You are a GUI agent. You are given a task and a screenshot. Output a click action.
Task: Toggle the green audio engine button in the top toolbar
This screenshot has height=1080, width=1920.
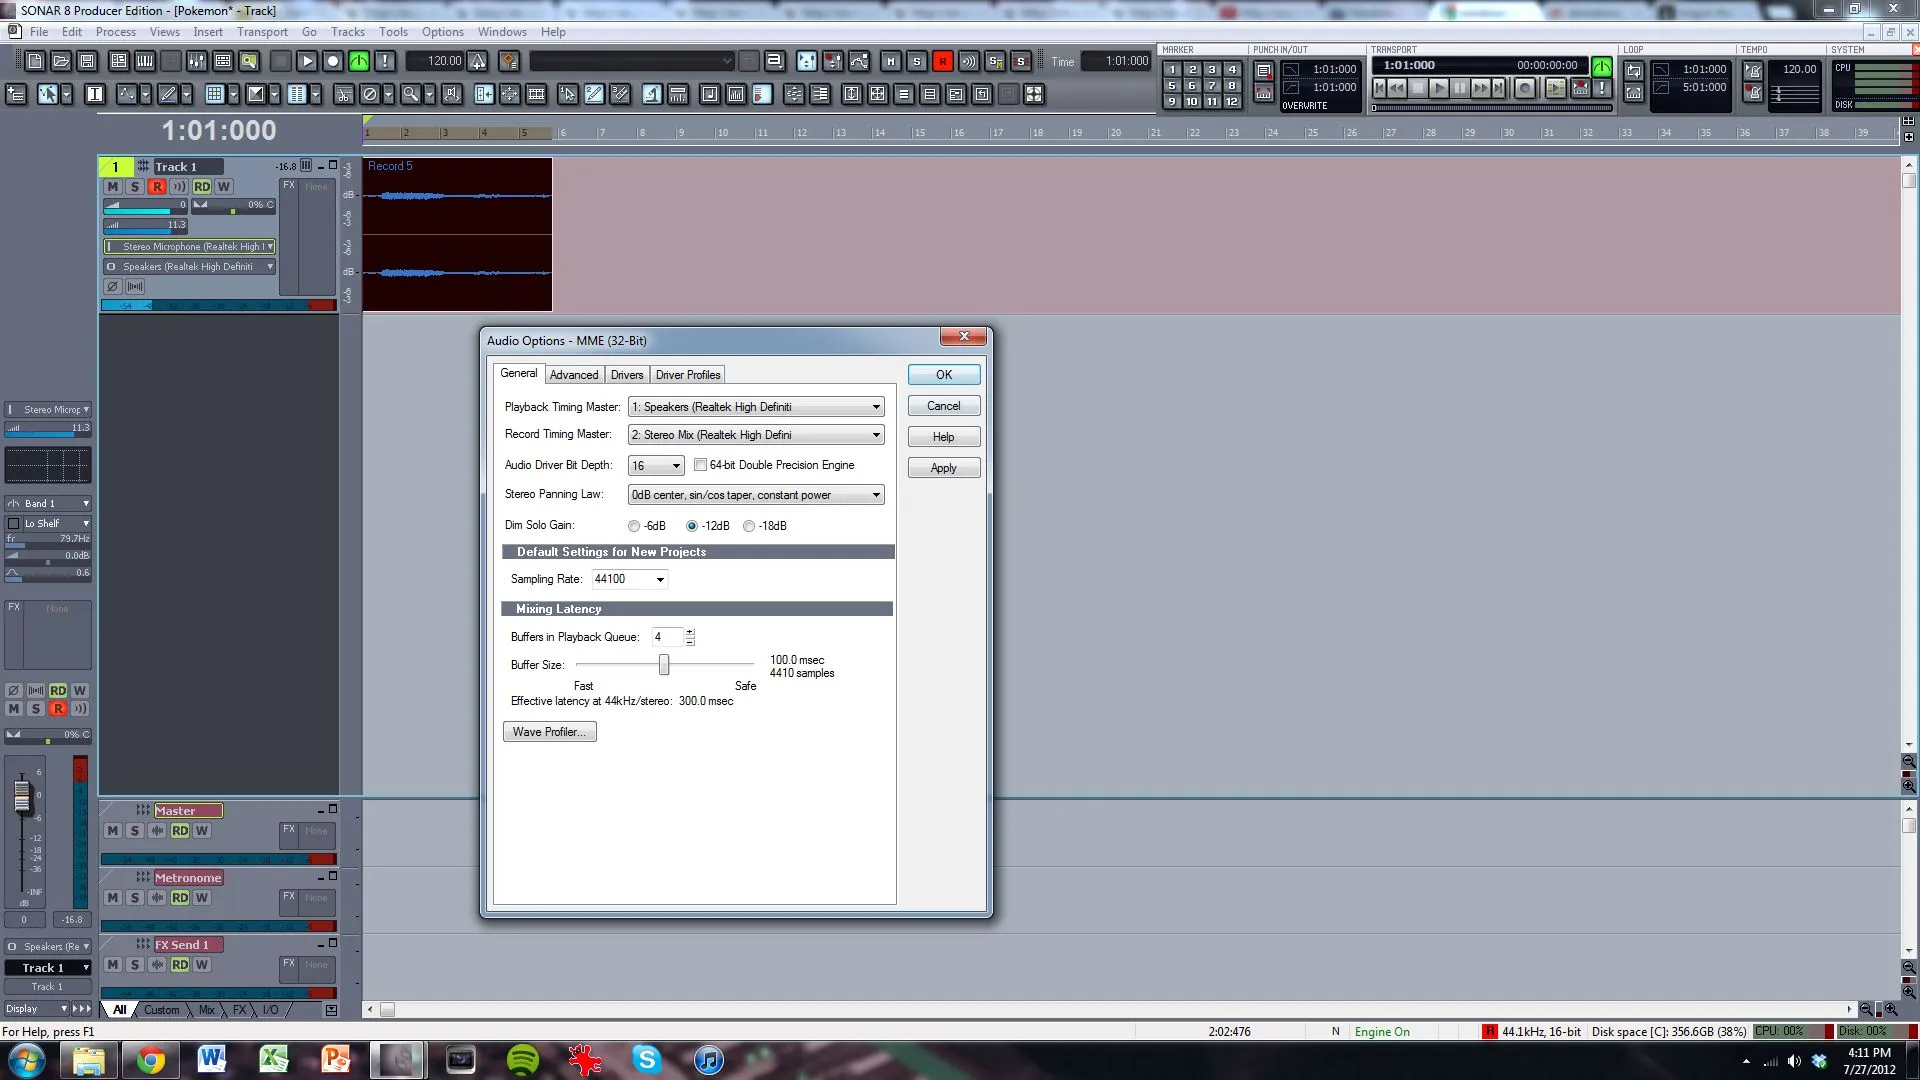pyautogui.click(x=359, y=61)
